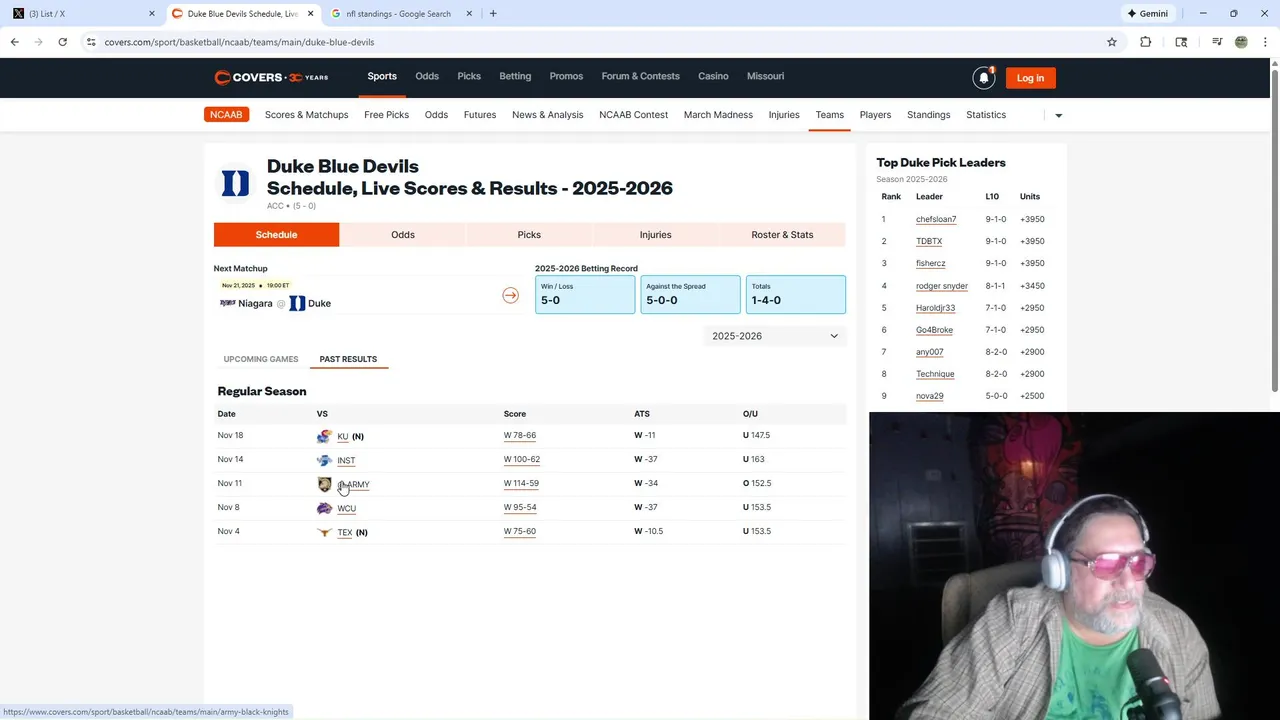Open Scores & Matchups in NCAAB nav
Image resolution: width=1280 pixels, height=720 pixels.
click(x=306, y=115)
